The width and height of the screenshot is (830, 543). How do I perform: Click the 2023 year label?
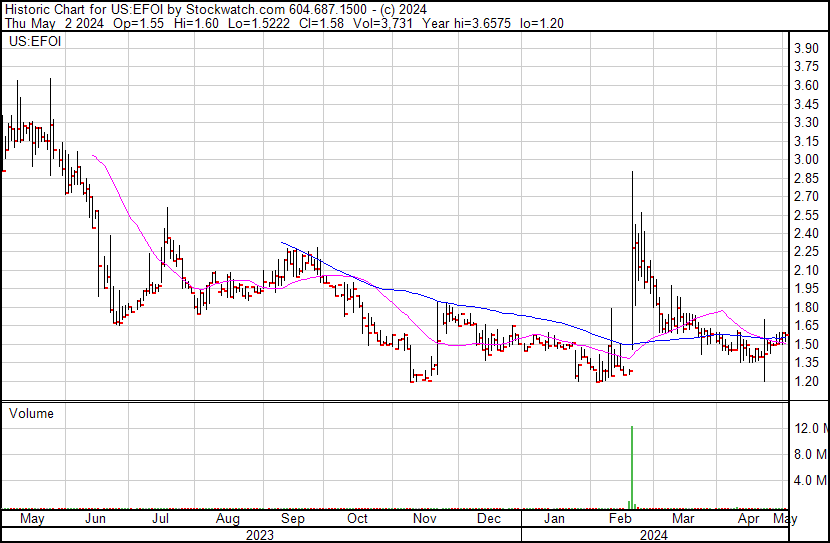[260, 535]
